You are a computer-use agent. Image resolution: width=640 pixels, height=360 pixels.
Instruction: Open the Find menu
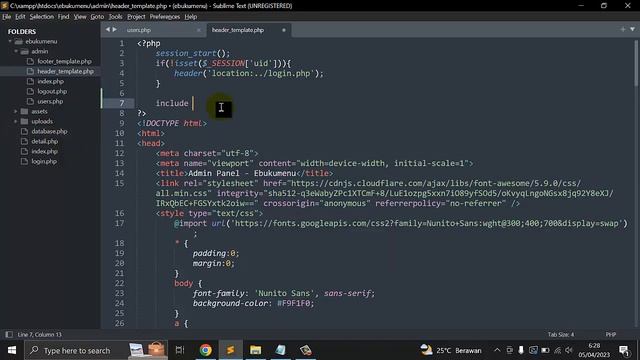pos(63,17)
